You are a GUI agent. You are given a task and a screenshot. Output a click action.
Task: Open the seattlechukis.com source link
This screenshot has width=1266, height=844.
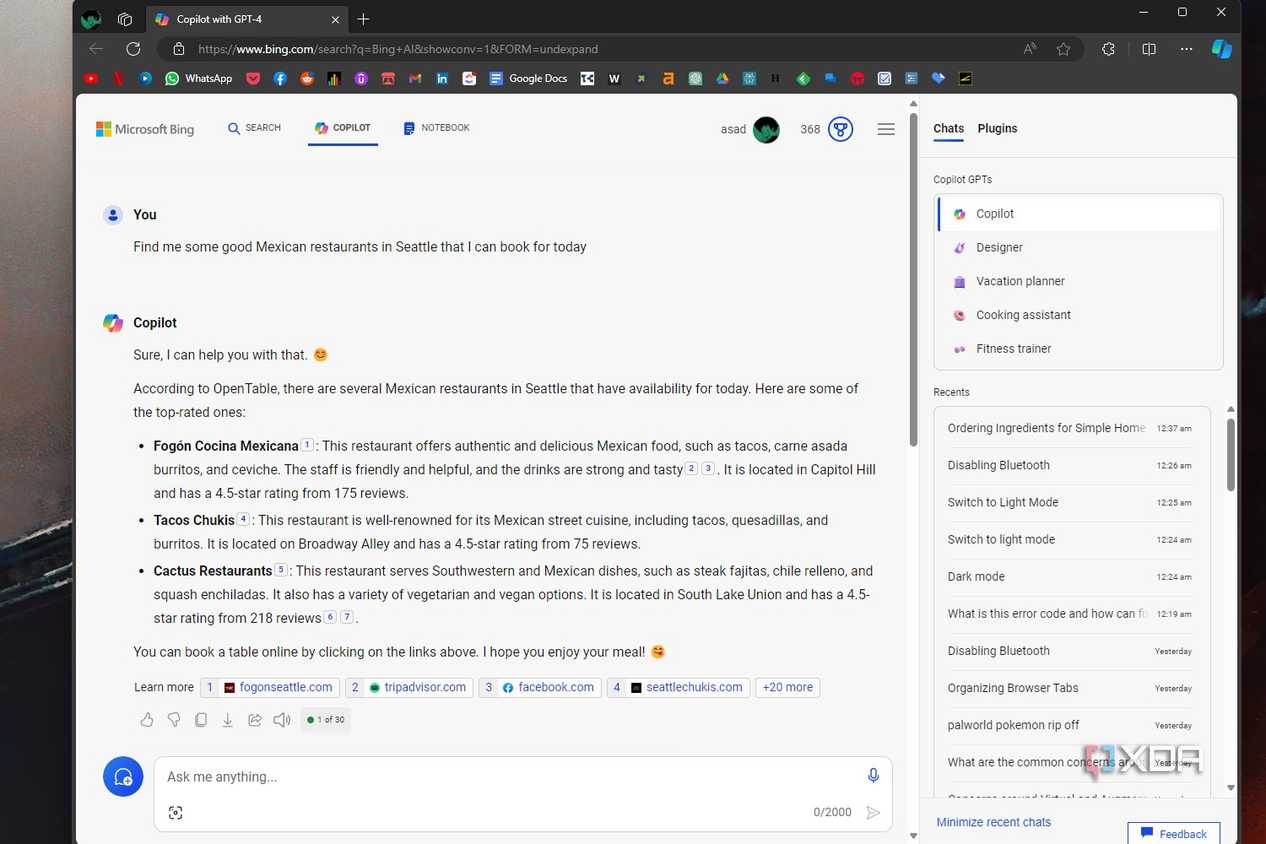pyautogui.click(x=678, y=688)
